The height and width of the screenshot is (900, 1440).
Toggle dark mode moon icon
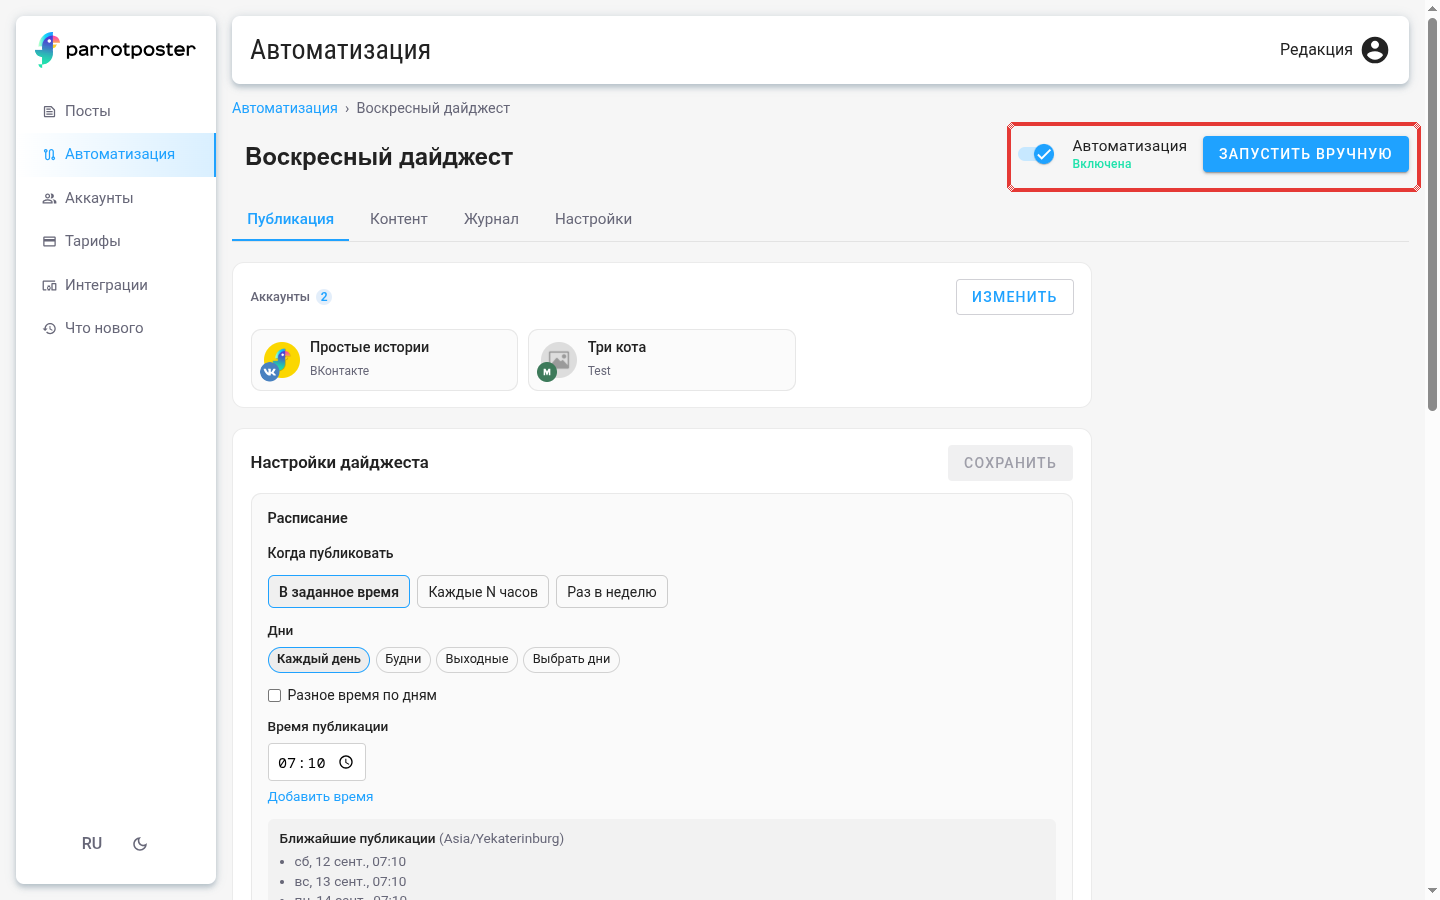(140, 844)
